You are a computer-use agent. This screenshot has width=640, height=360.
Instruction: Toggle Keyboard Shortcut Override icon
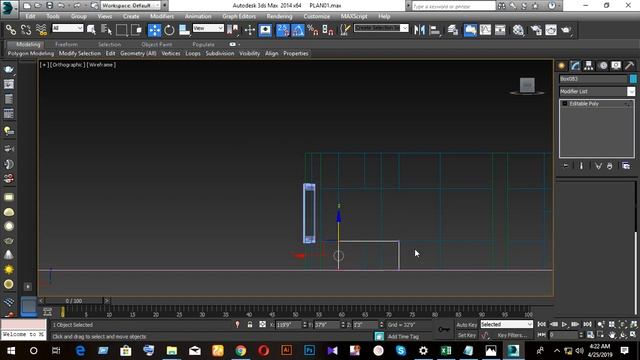pos(265,30)
